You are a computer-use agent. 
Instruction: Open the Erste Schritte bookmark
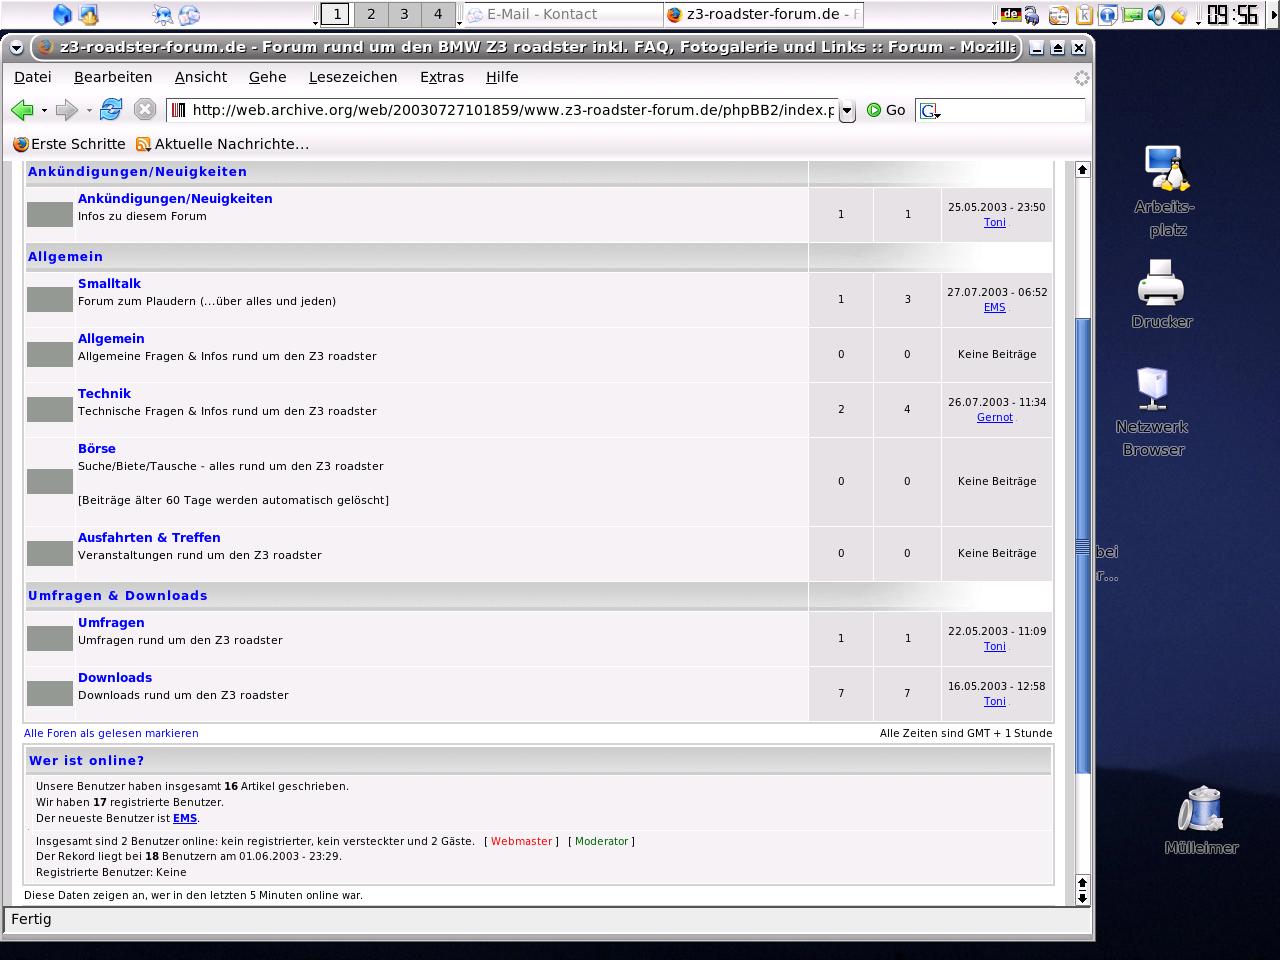[x=69, y=144]
